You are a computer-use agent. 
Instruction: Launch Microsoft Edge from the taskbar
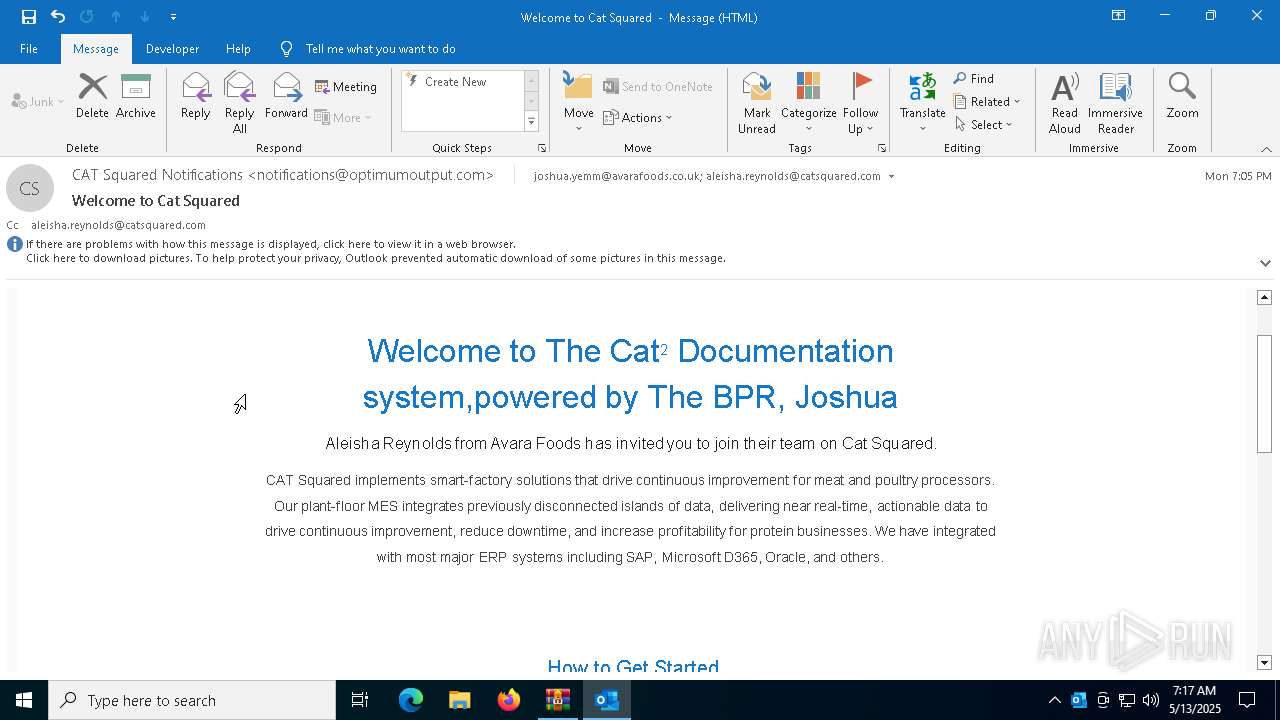pos(411,700)
